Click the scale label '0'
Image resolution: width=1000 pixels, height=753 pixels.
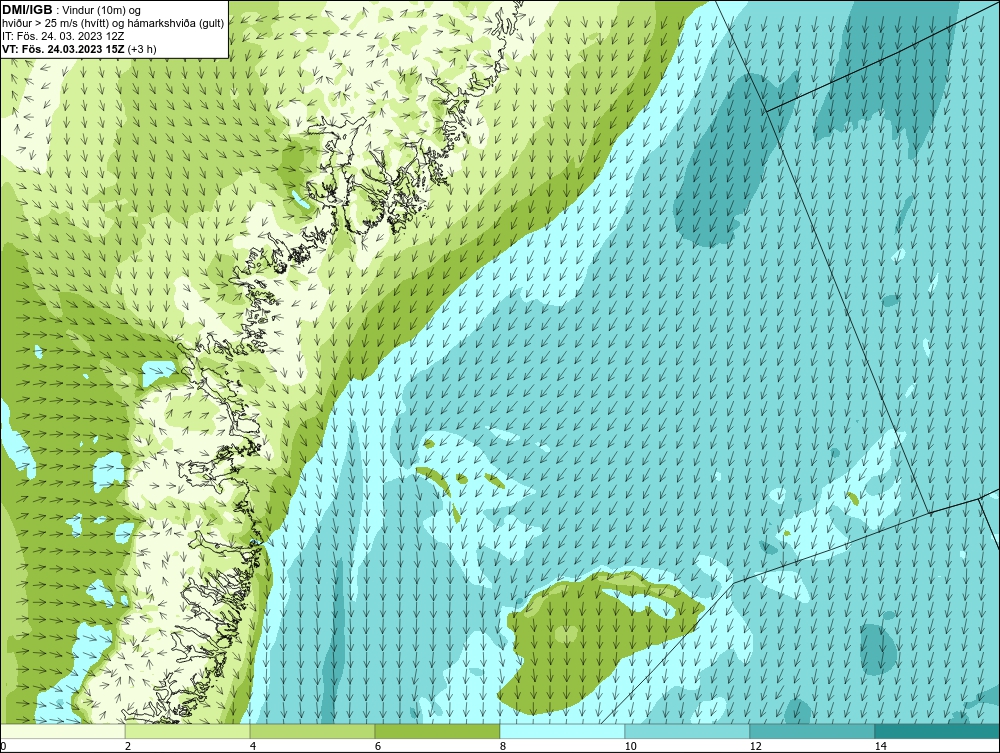tap(3, 746)
